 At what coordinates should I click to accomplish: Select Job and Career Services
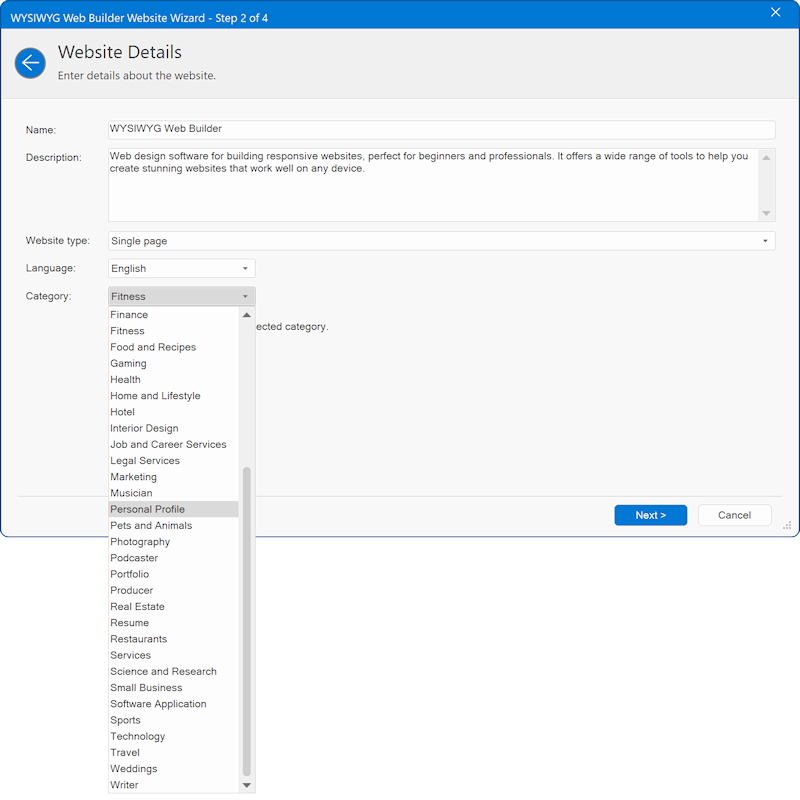(x=173, y=445)
